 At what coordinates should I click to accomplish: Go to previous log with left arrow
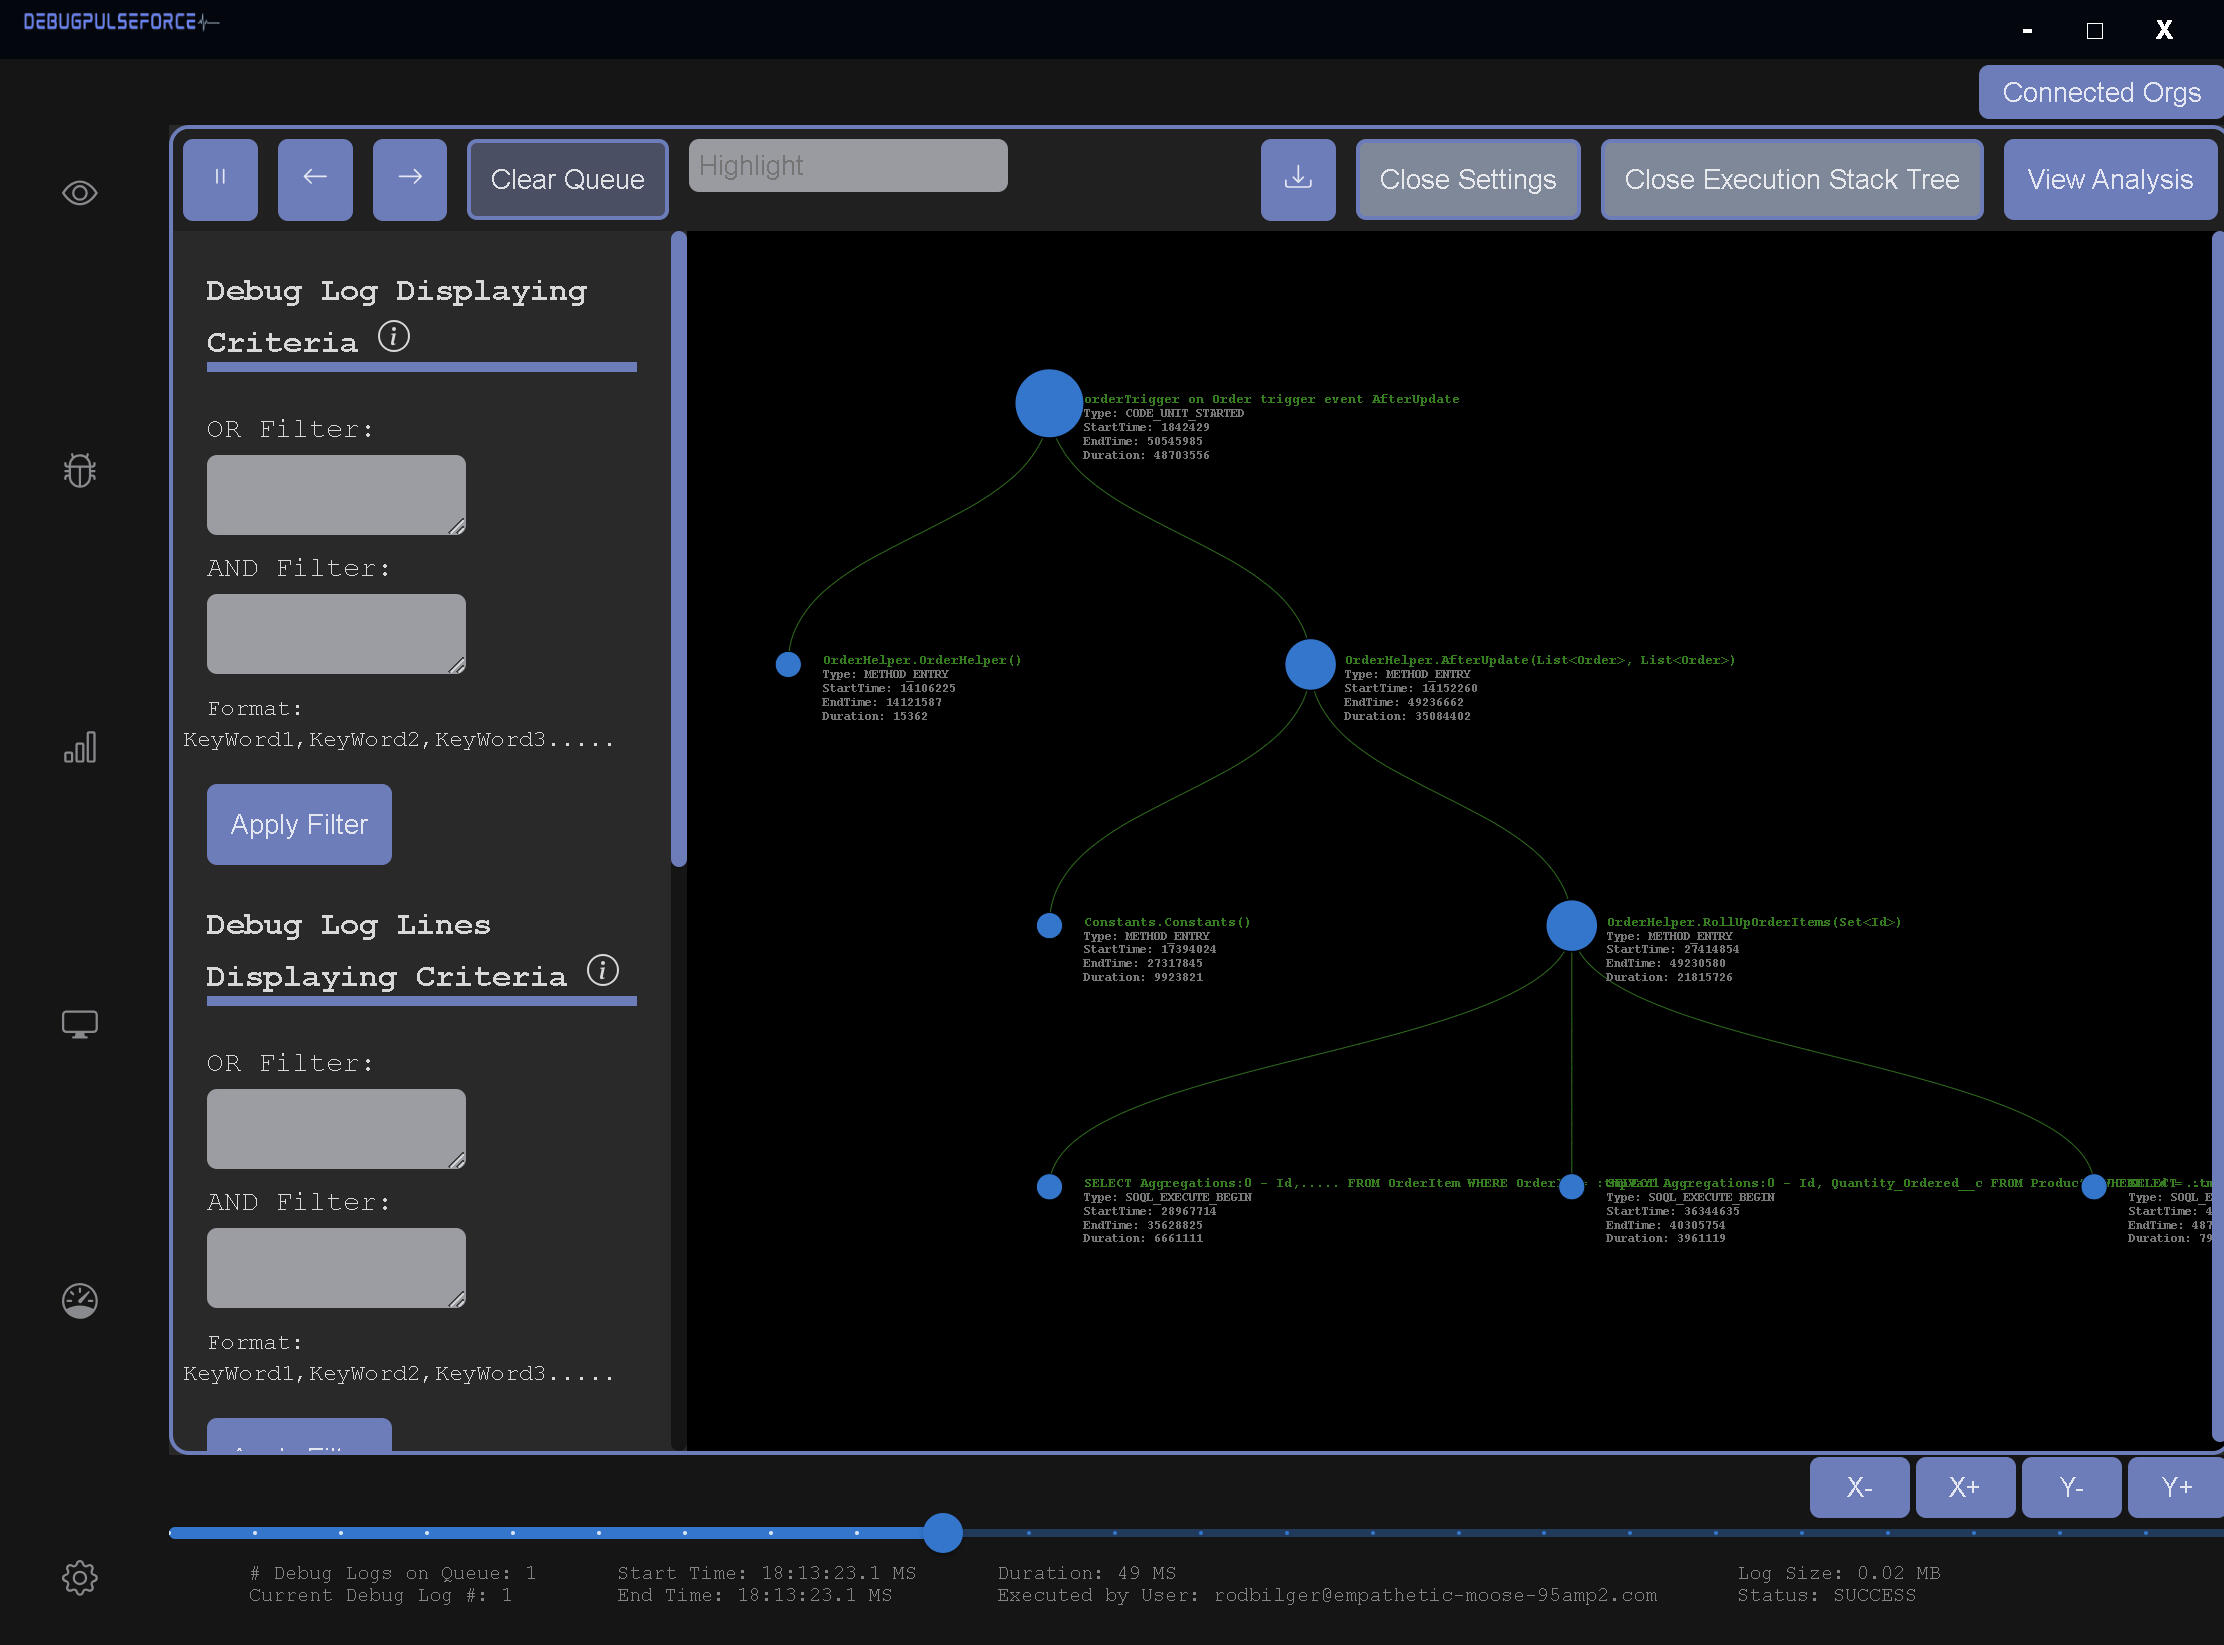click(315, 178)
